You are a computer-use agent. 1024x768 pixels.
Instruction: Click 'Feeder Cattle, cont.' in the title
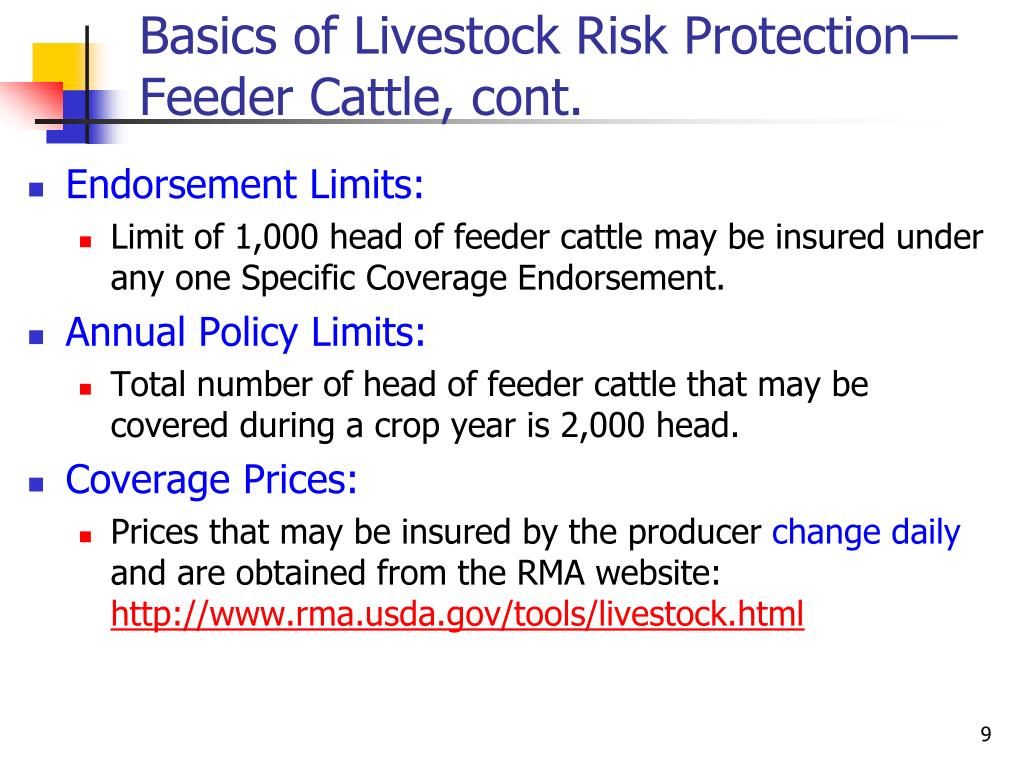tap(360, 98)
